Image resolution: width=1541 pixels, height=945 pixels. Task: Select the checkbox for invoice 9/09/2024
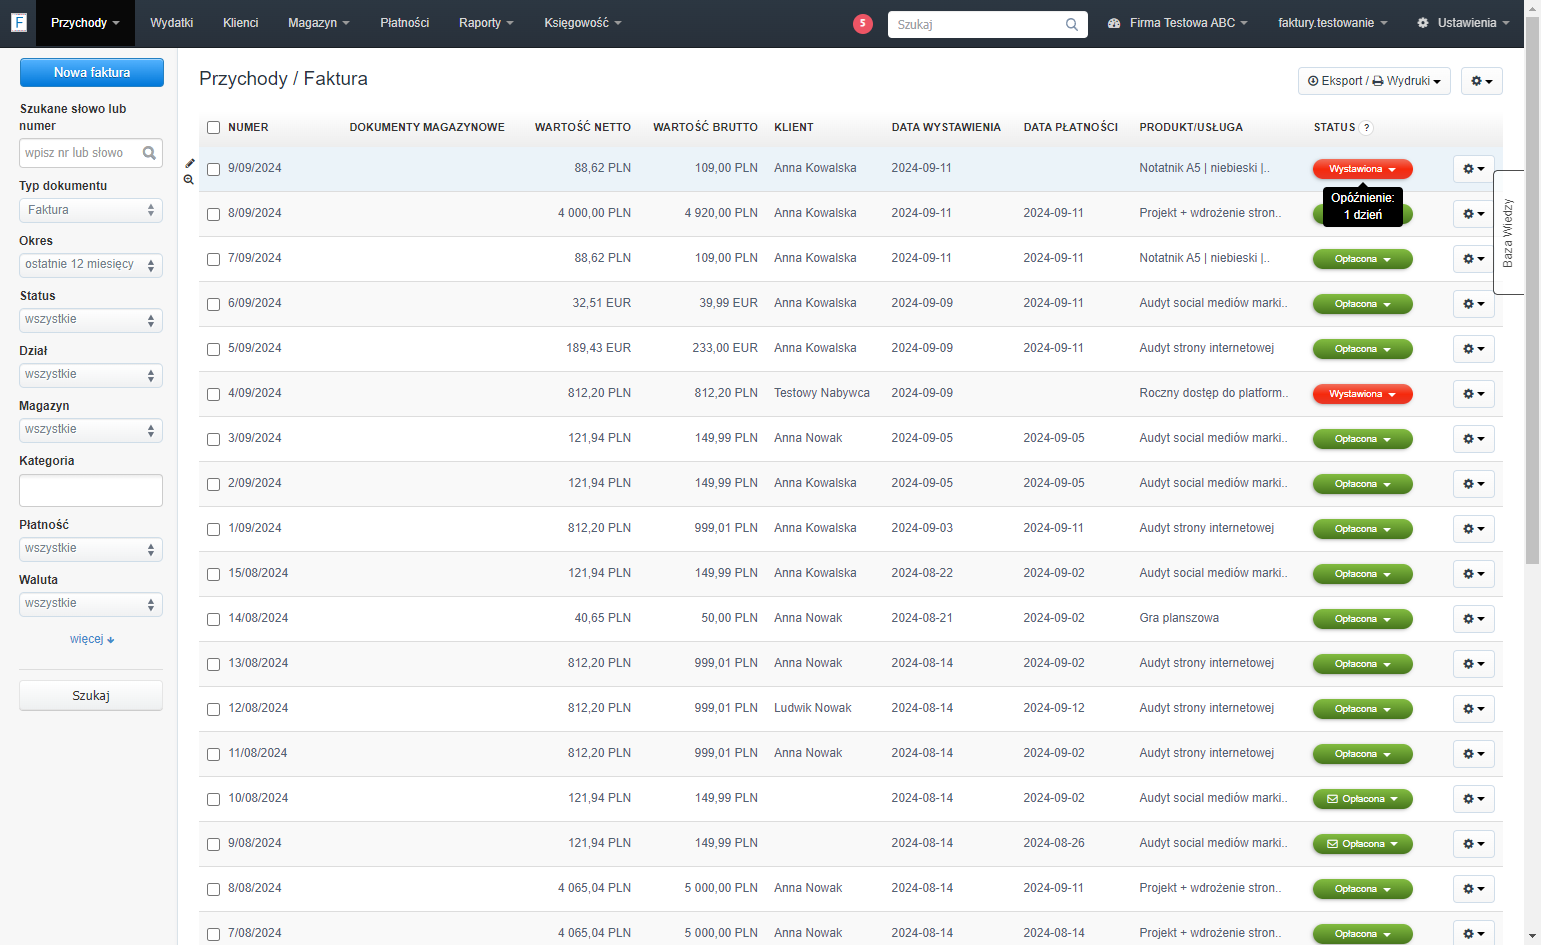pos(213,169)
